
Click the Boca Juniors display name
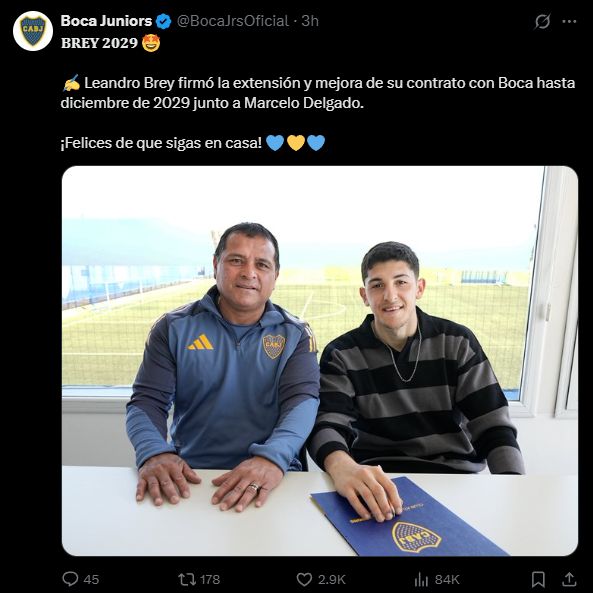click(x=106, y=21)
